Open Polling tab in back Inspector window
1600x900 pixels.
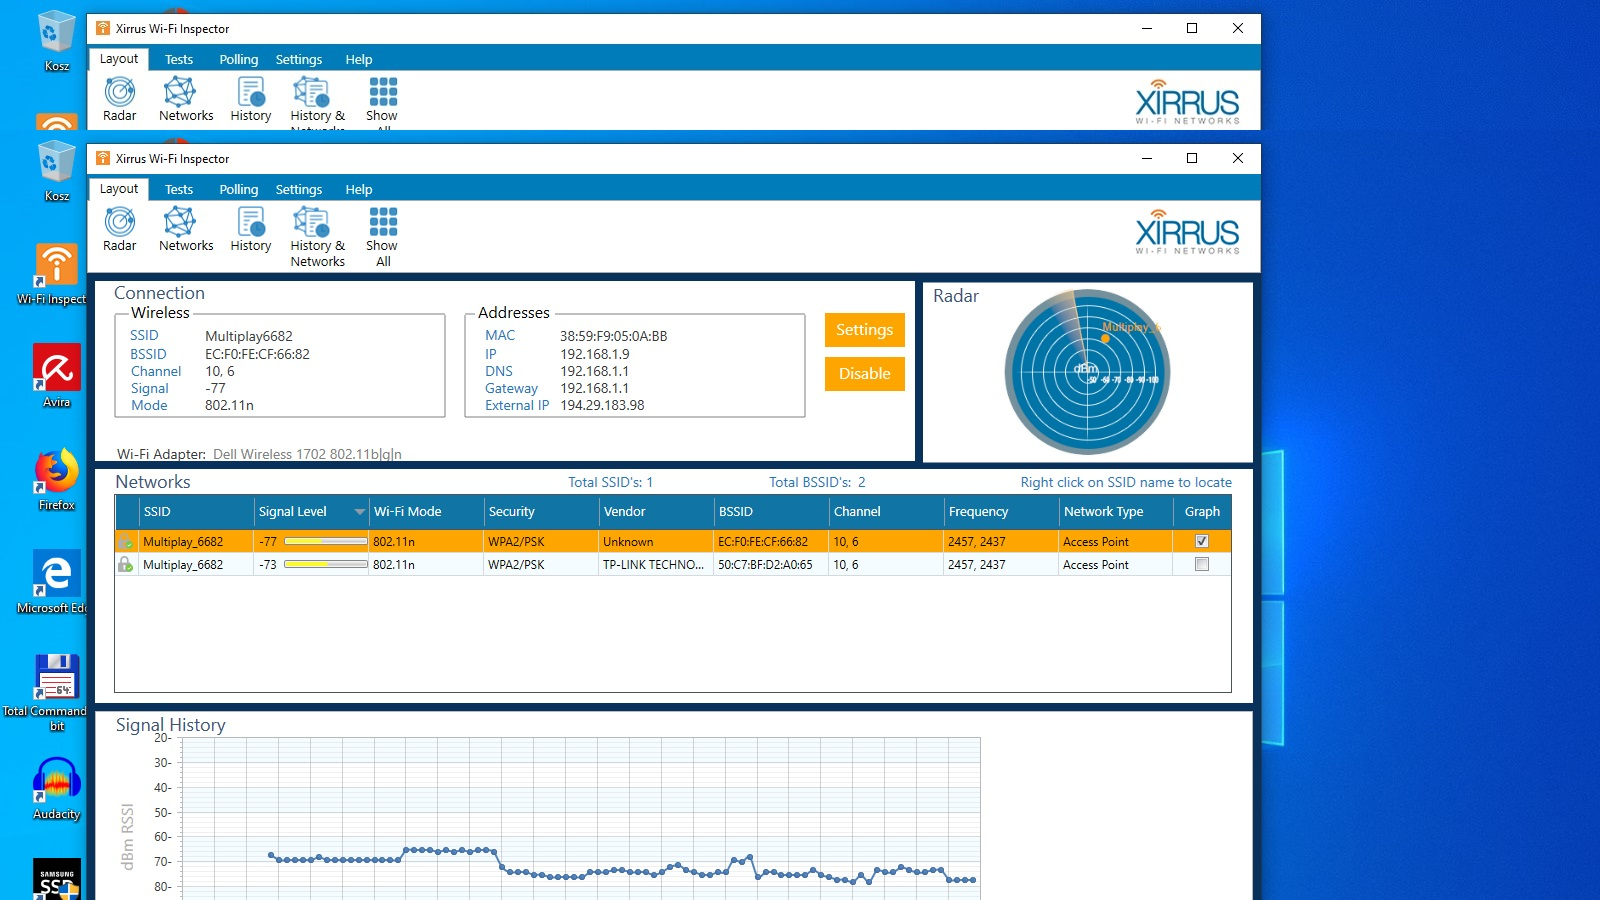click(239, 59)
